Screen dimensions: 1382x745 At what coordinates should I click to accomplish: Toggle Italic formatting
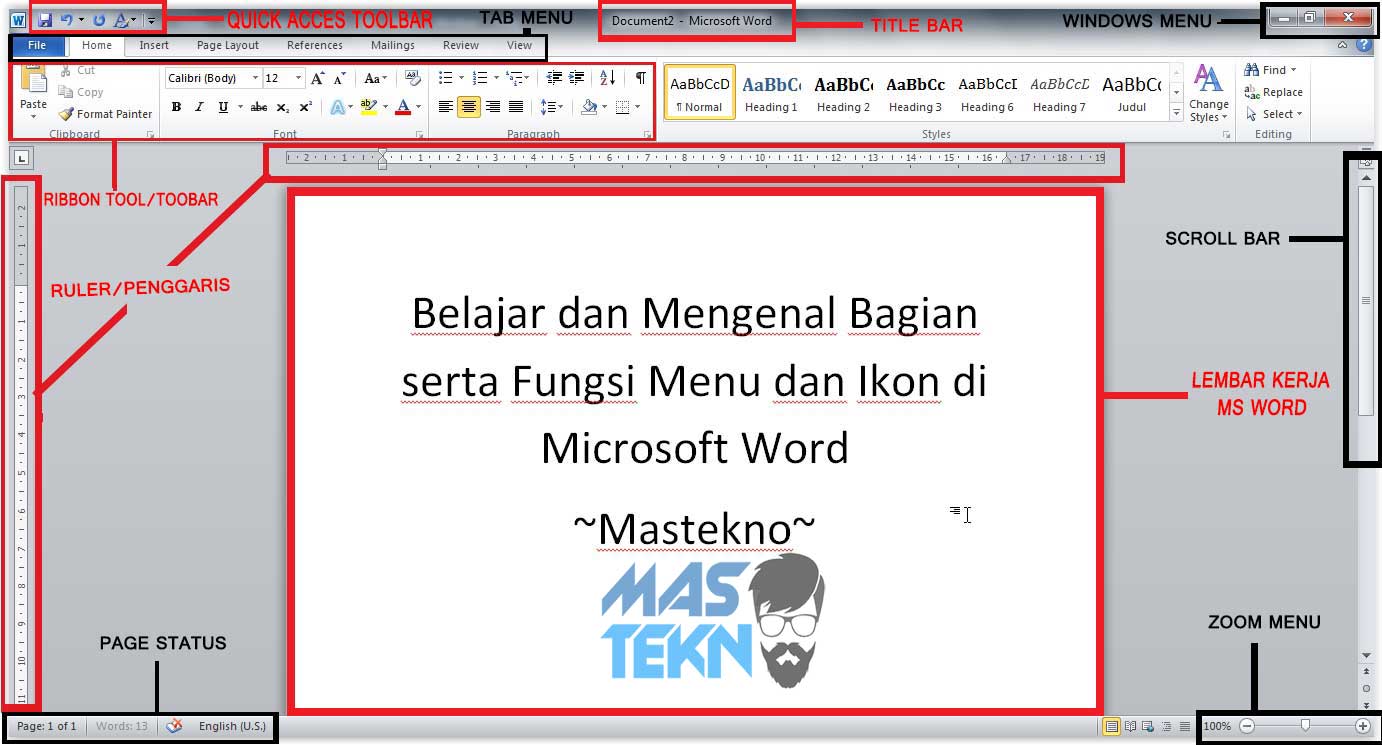click(199, 106)
